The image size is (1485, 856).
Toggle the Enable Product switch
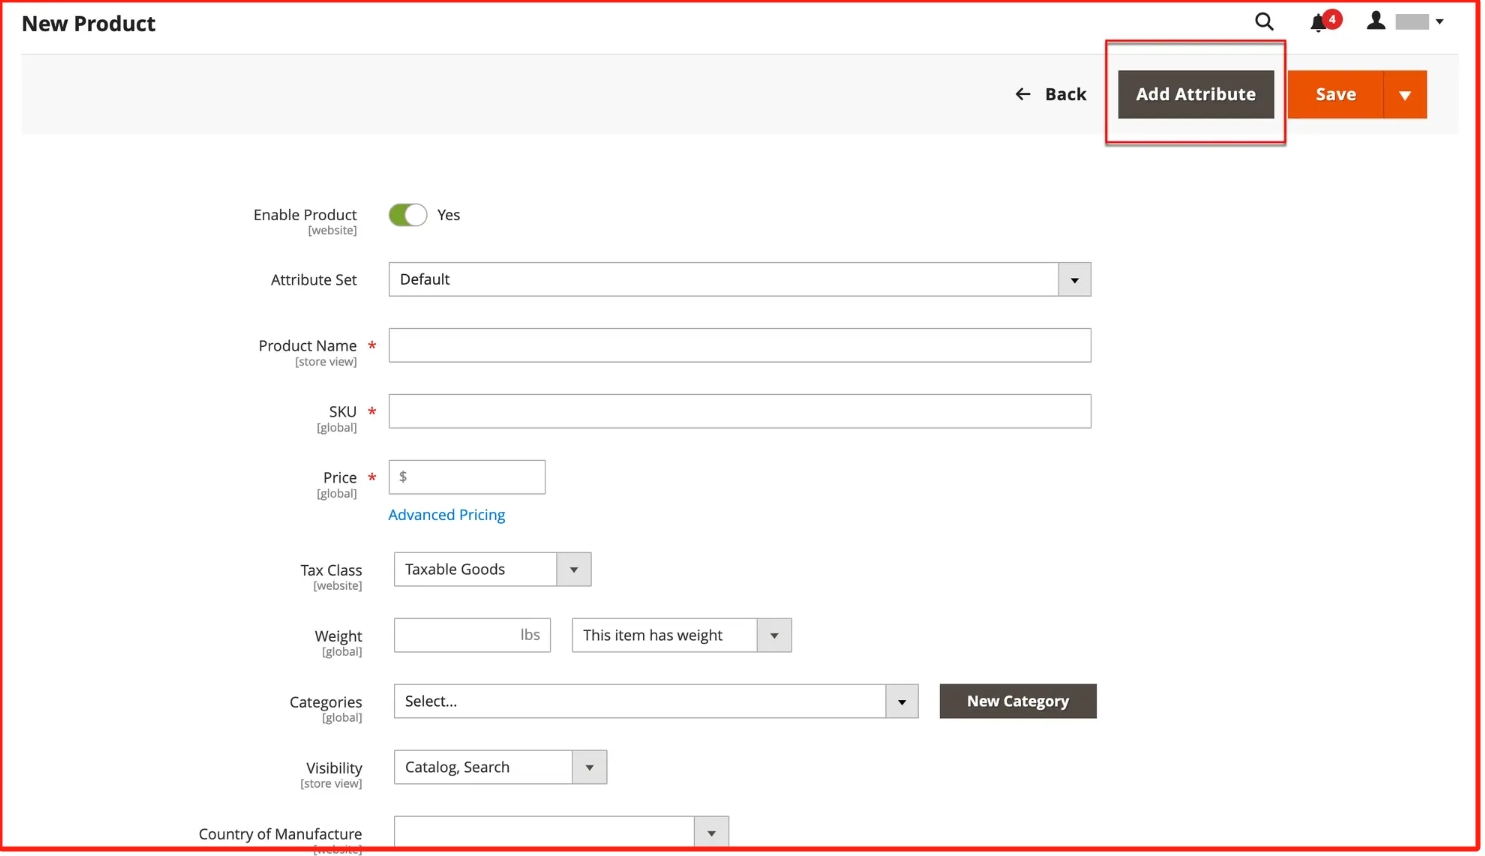pos(408,215)
